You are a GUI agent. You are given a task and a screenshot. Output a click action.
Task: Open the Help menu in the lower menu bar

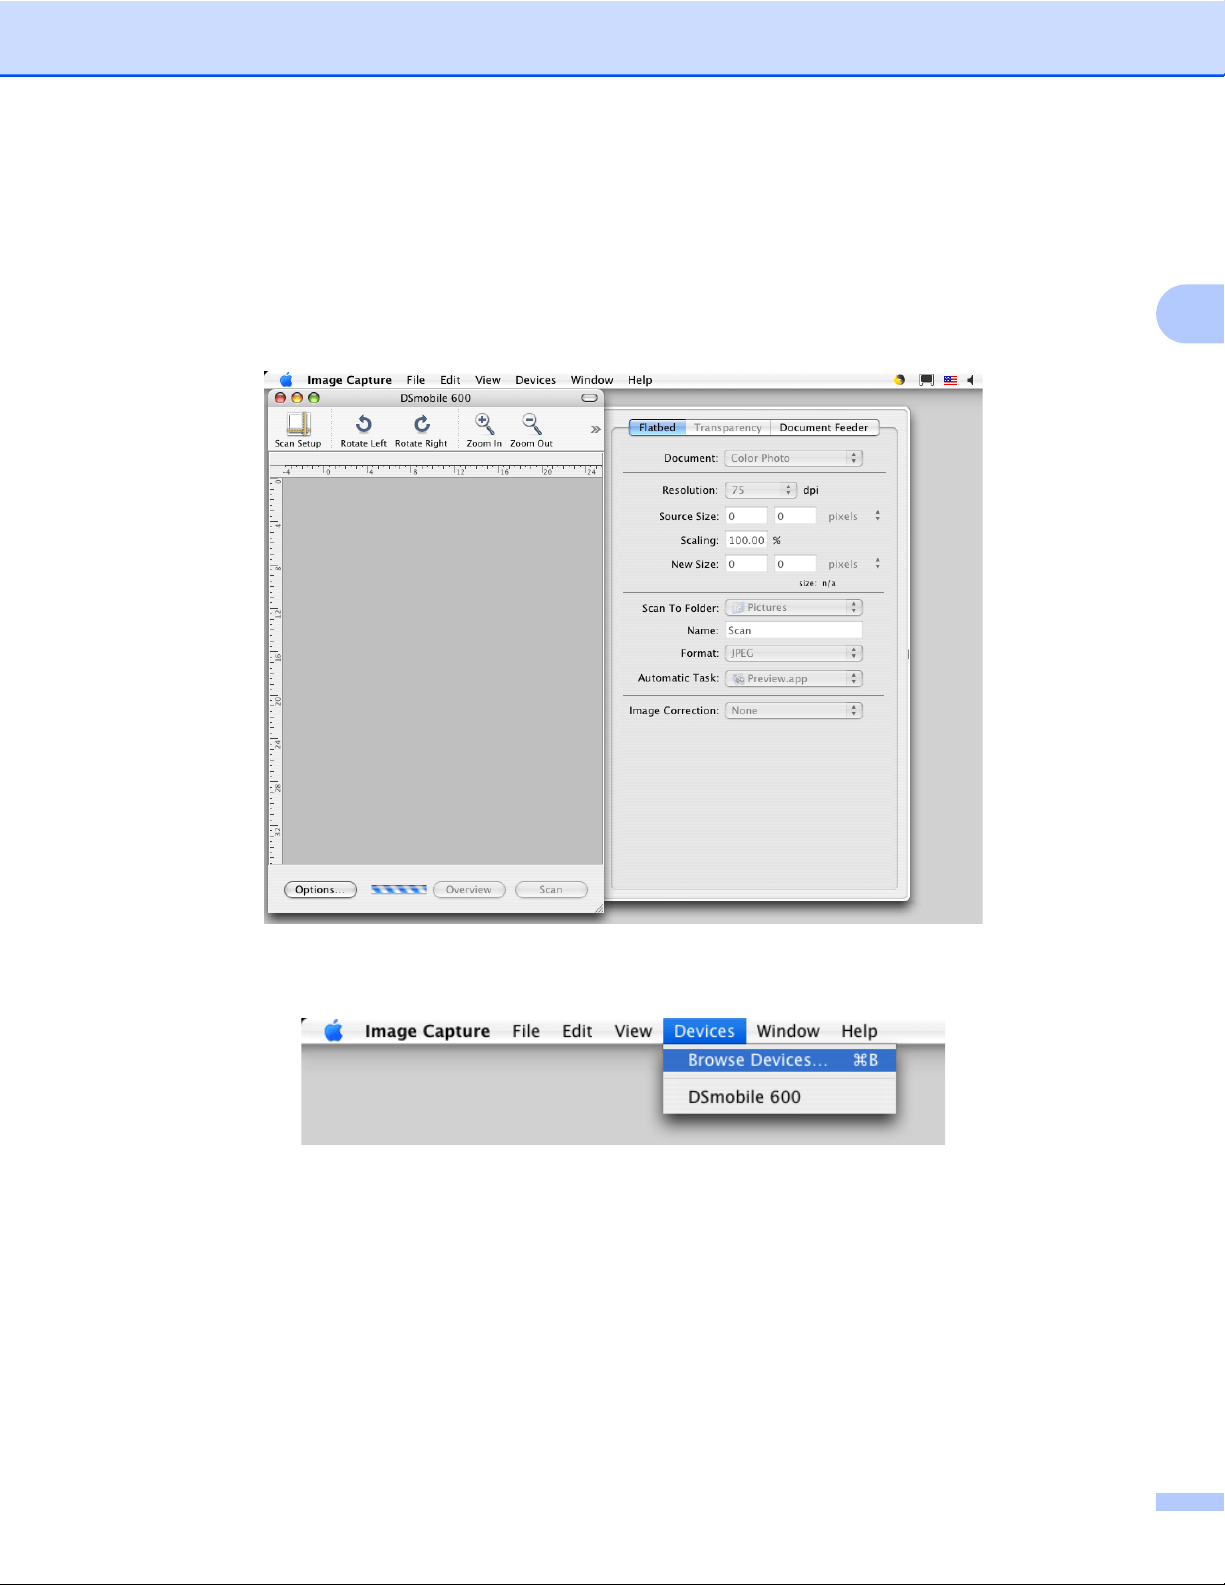(859, 1031)
